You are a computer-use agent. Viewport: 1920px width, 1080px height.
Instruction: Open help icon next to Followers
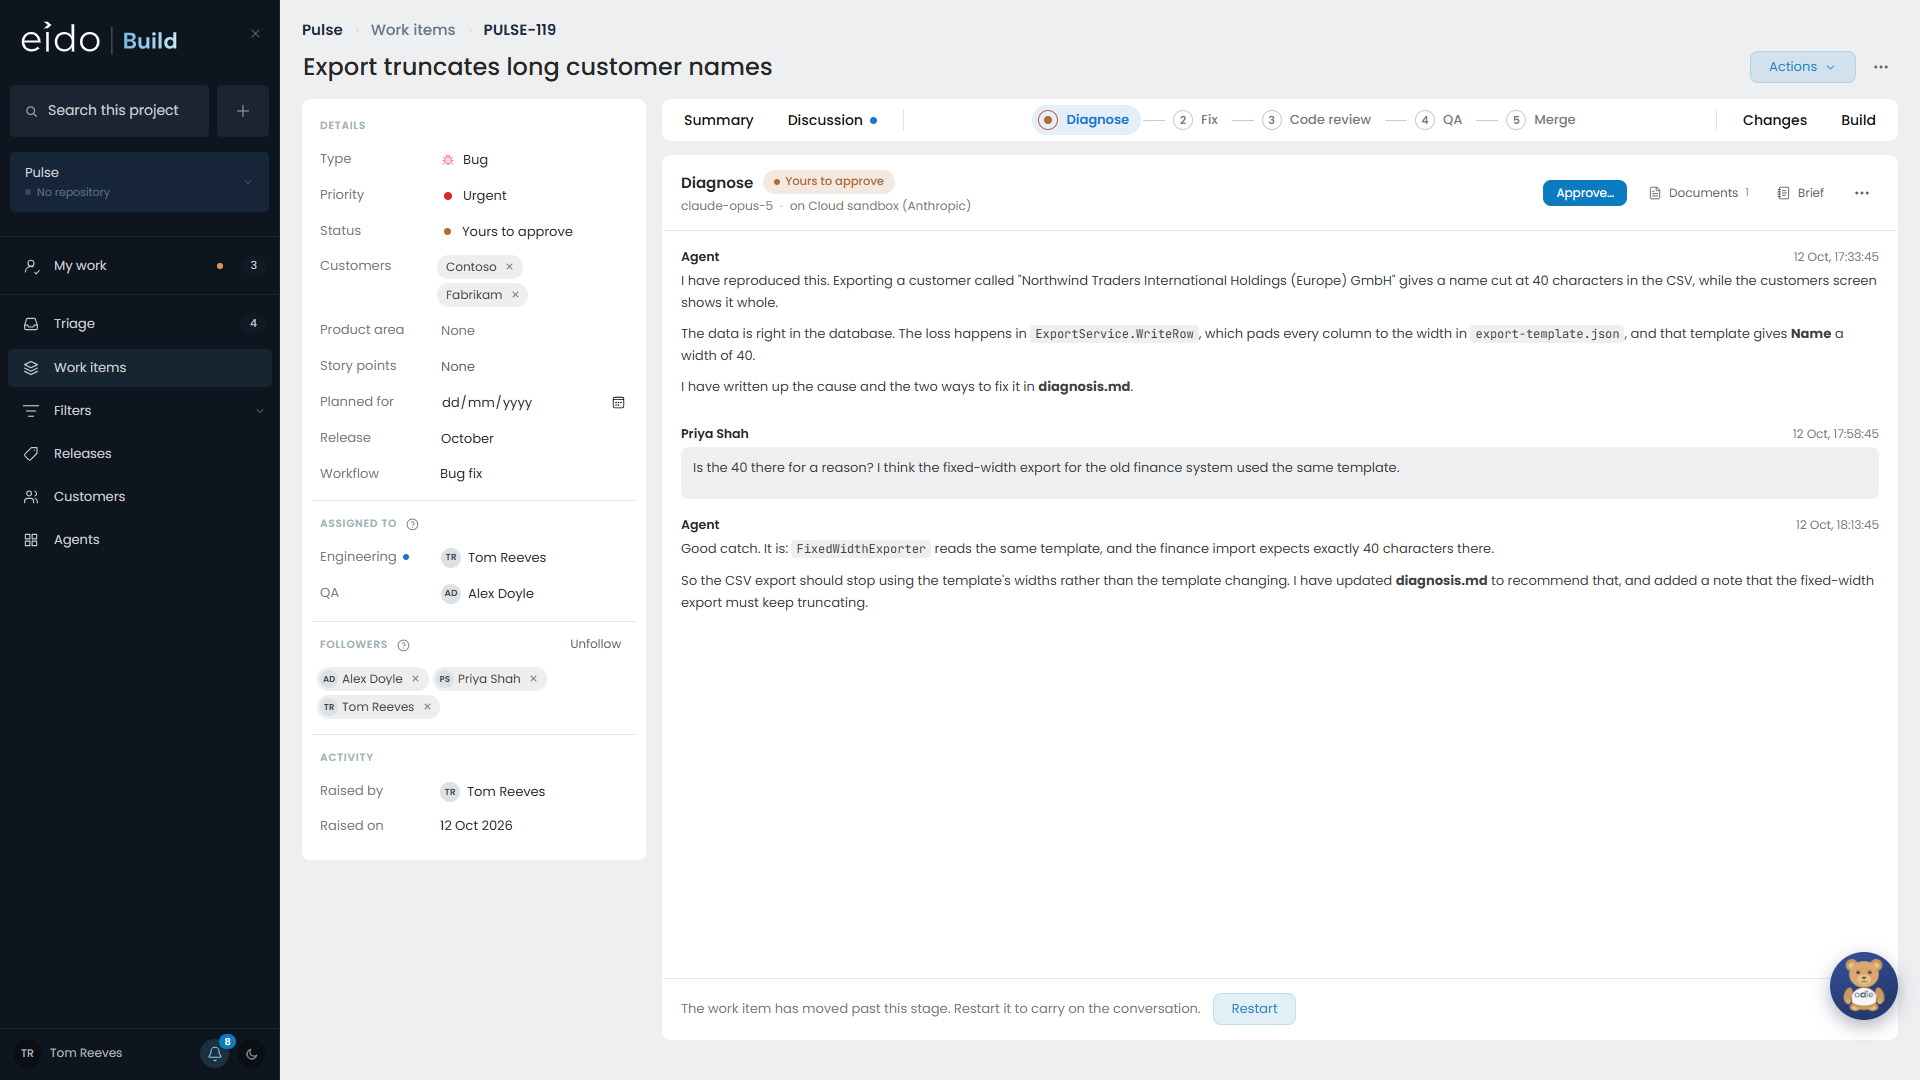coord(403,645)
